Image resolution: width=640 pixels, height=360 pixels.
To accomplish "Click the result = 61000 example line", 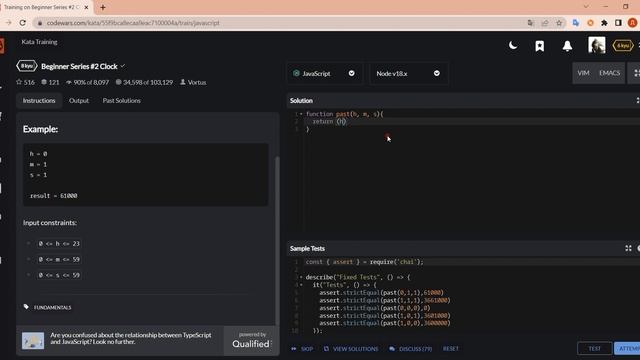I will 53,196.
